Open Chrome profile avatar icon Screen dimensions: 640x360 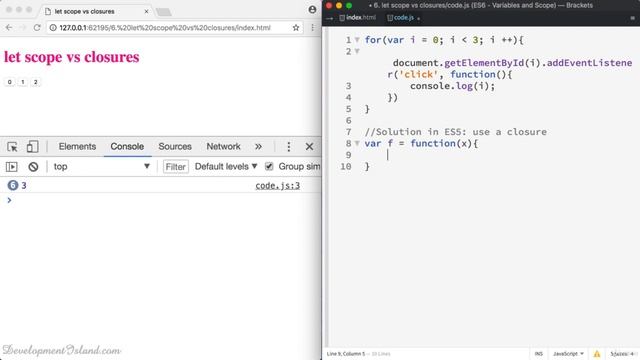pos(312,9)
